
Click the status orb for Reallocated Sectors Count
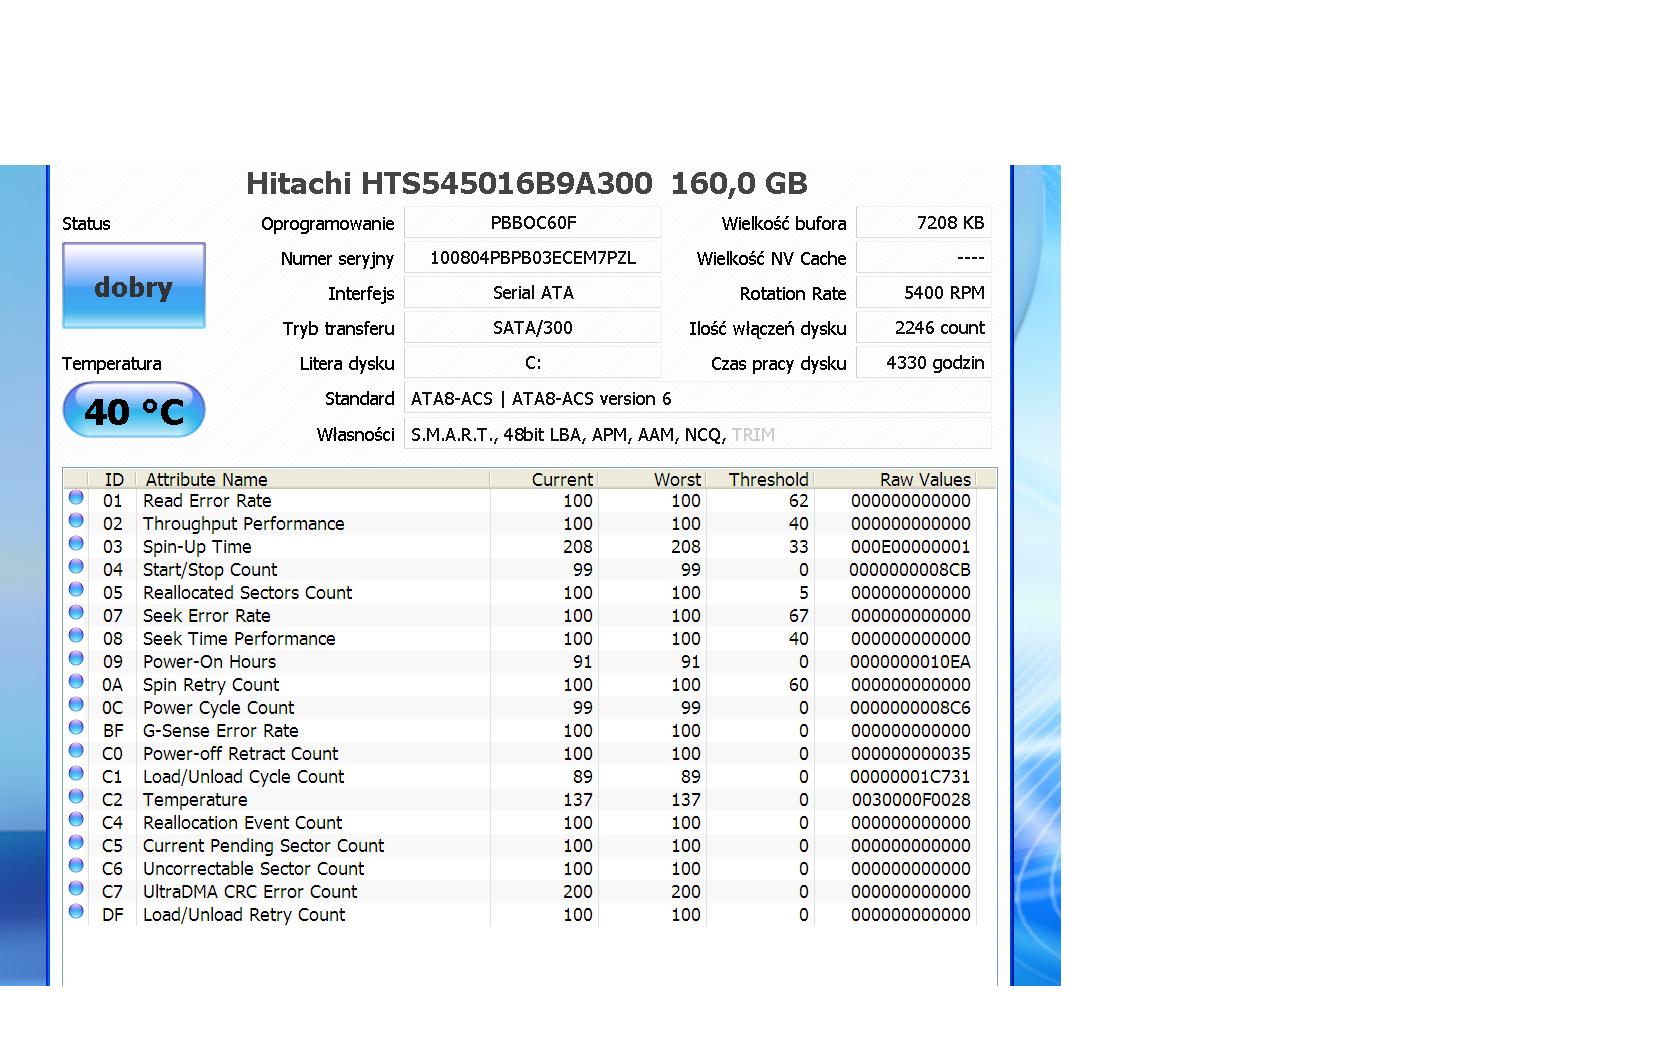pos(76,589)
